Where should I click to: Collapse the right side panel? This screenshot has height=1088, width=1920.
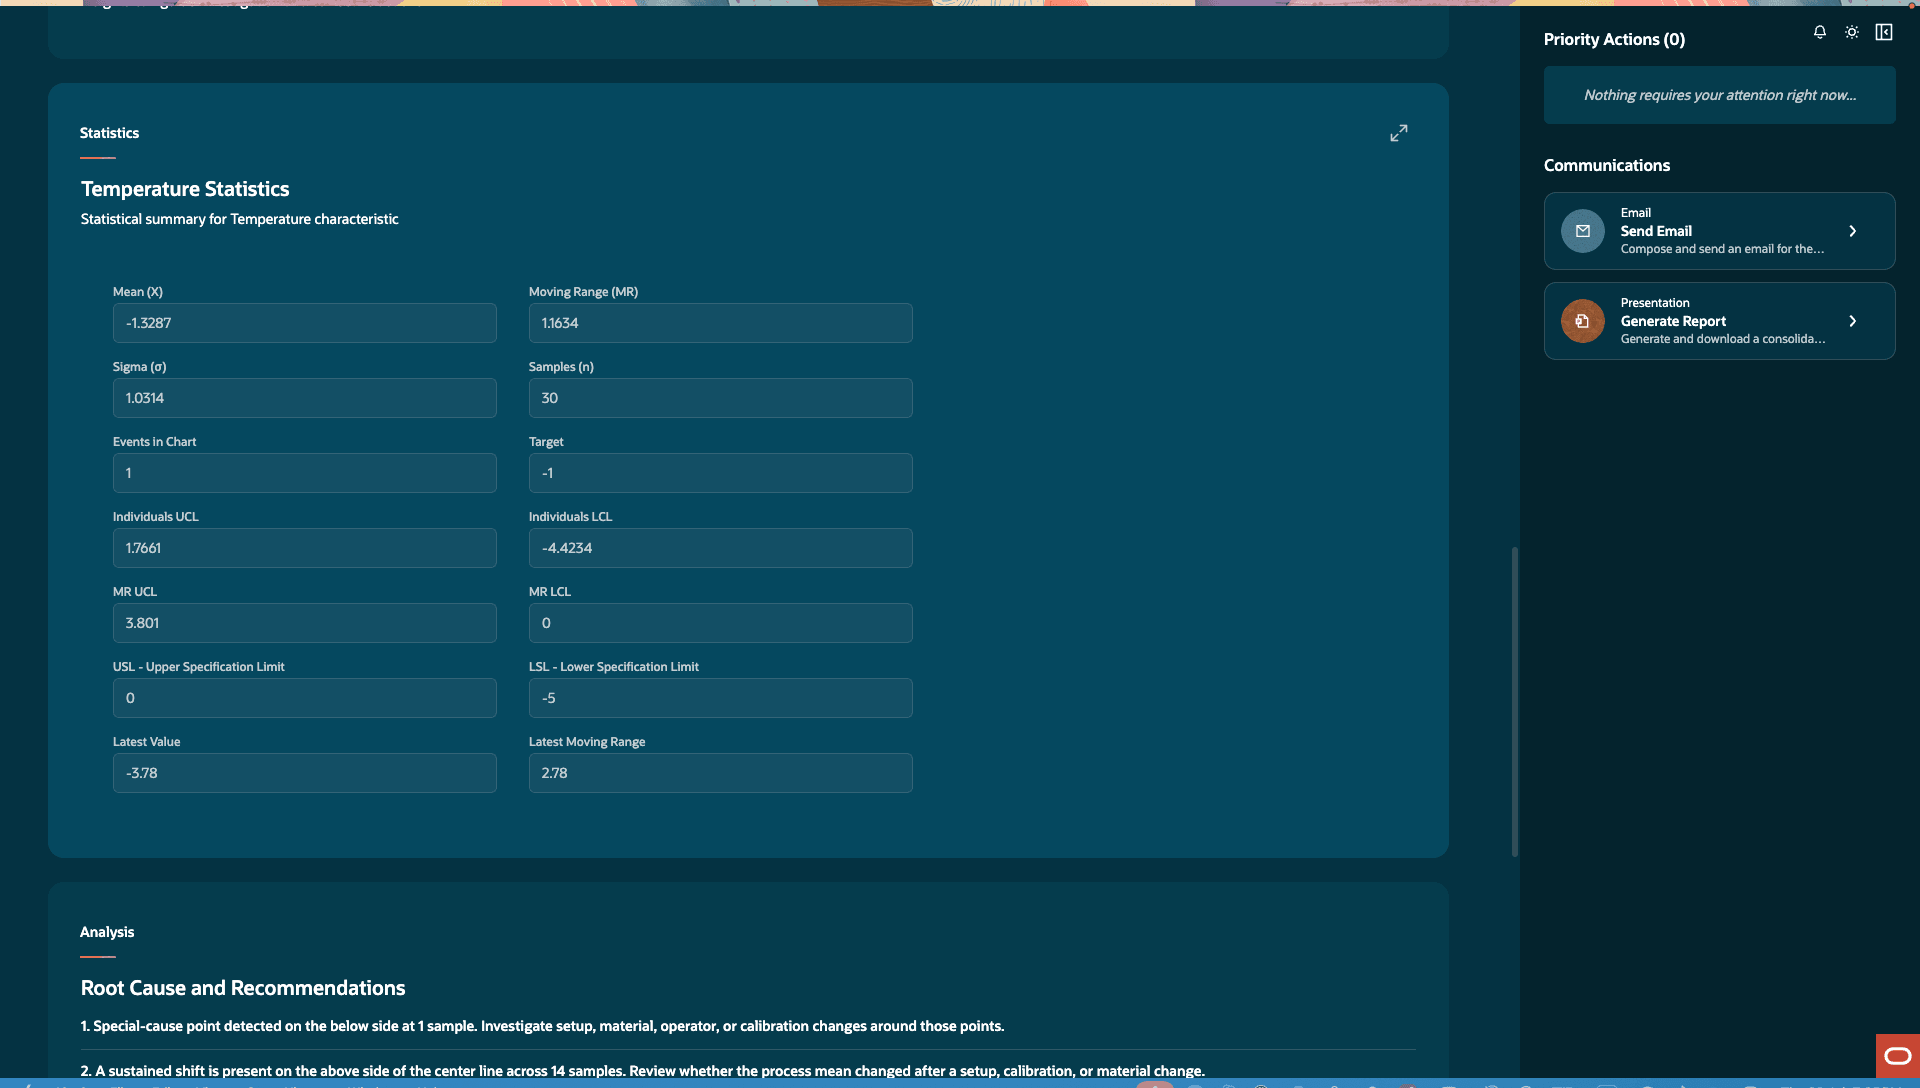1884,32
